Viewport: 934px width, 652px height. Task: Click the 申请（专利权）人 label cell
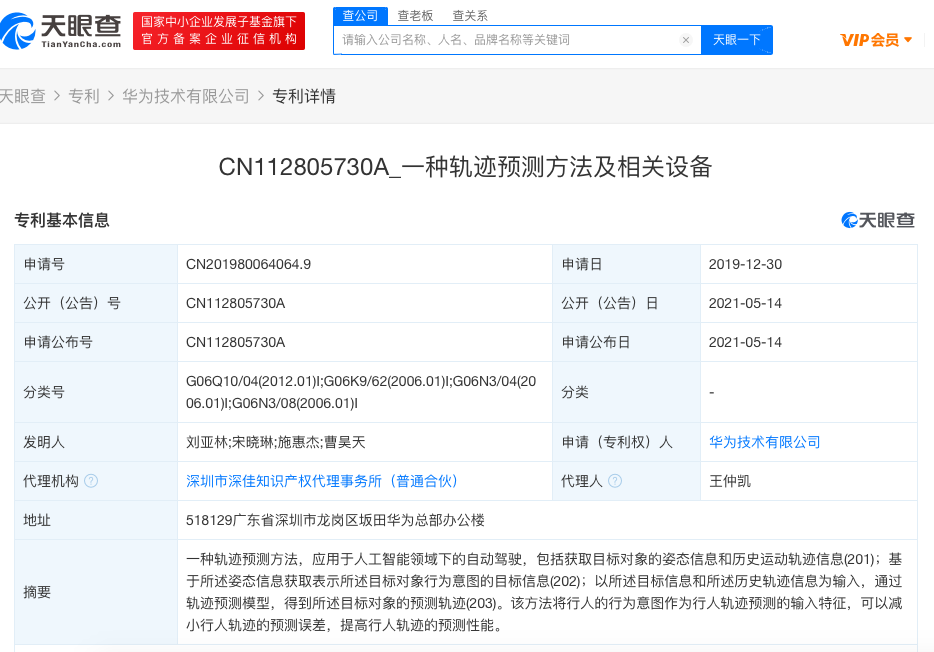pos(626,442)
